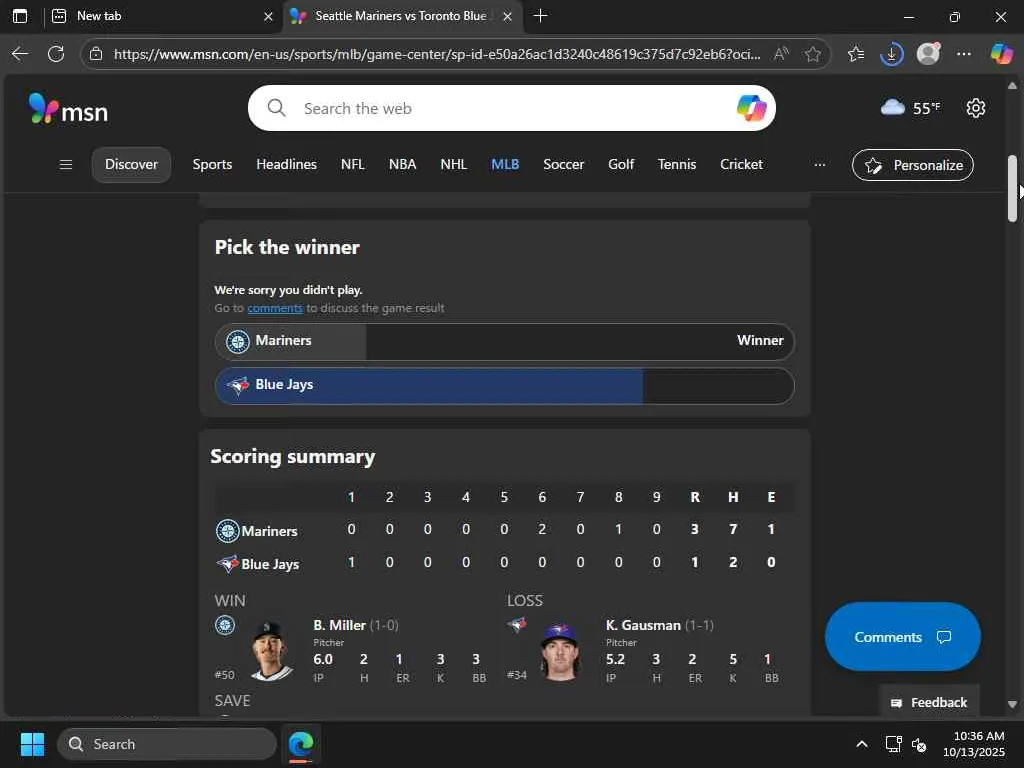
Task: Click the taskbar Search box
Action: 167,744
